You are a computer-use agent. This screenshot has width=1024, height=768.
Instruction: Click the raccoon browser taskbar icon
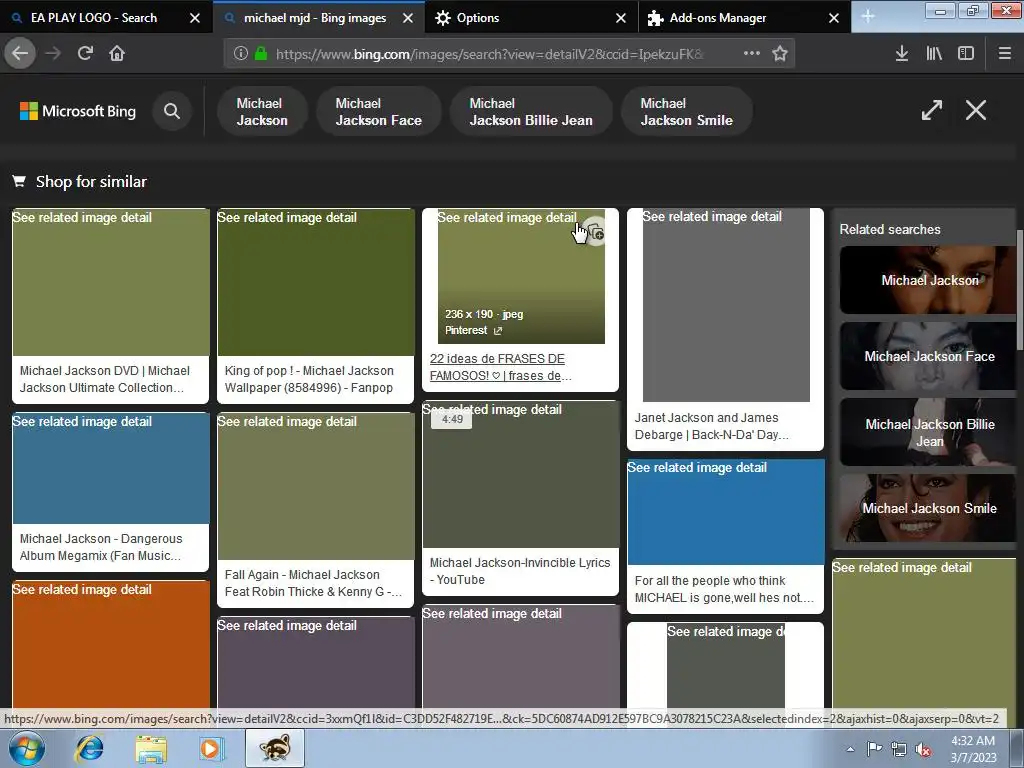point(275,748)
